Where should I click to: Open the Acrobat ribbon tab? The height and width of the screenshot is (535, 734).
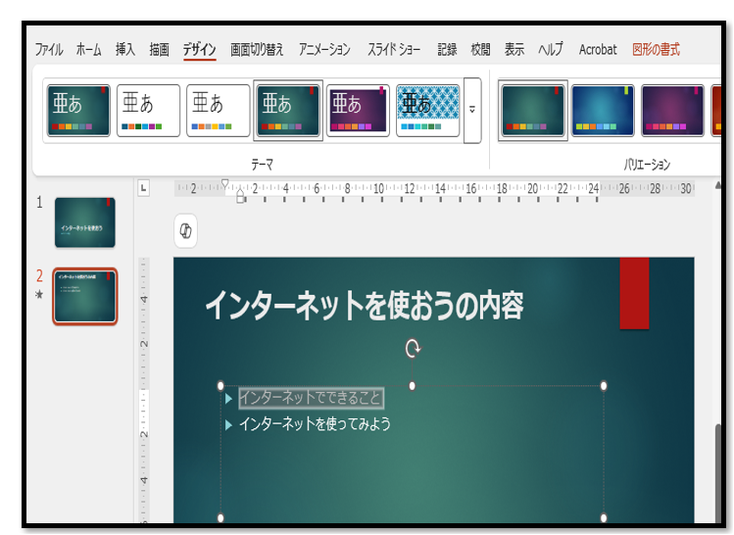[598, 49]
